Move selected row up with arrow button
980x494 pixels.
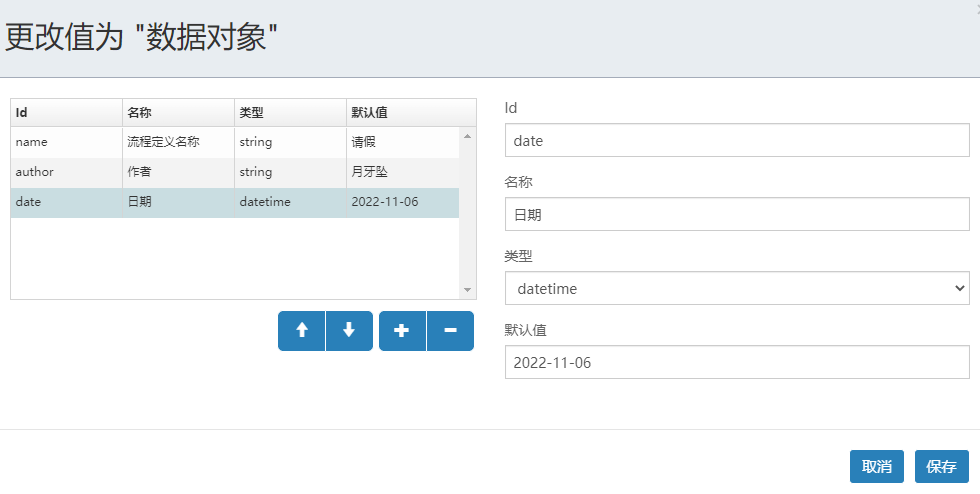(302, 331)
